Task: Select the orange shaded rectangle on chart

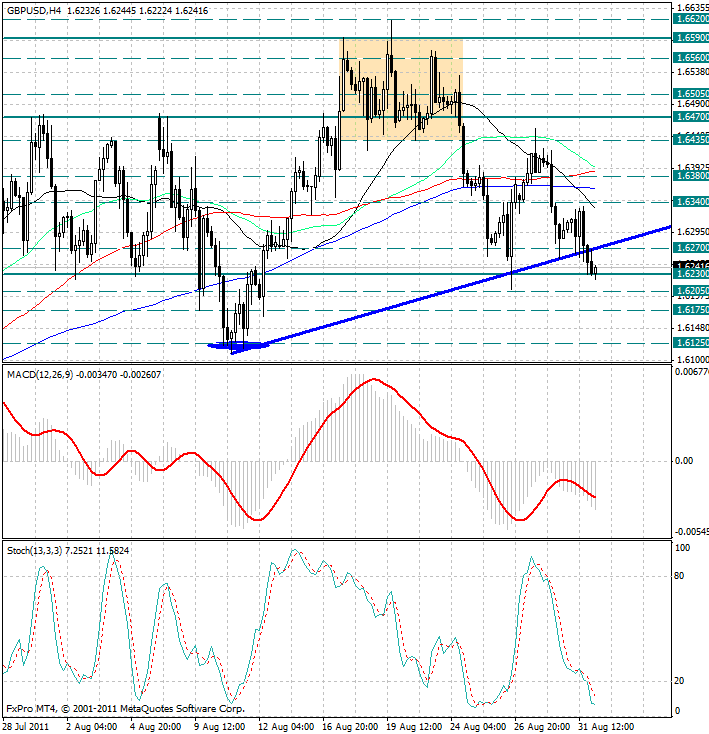Action: pyautogui.click(x=401, y=89)
